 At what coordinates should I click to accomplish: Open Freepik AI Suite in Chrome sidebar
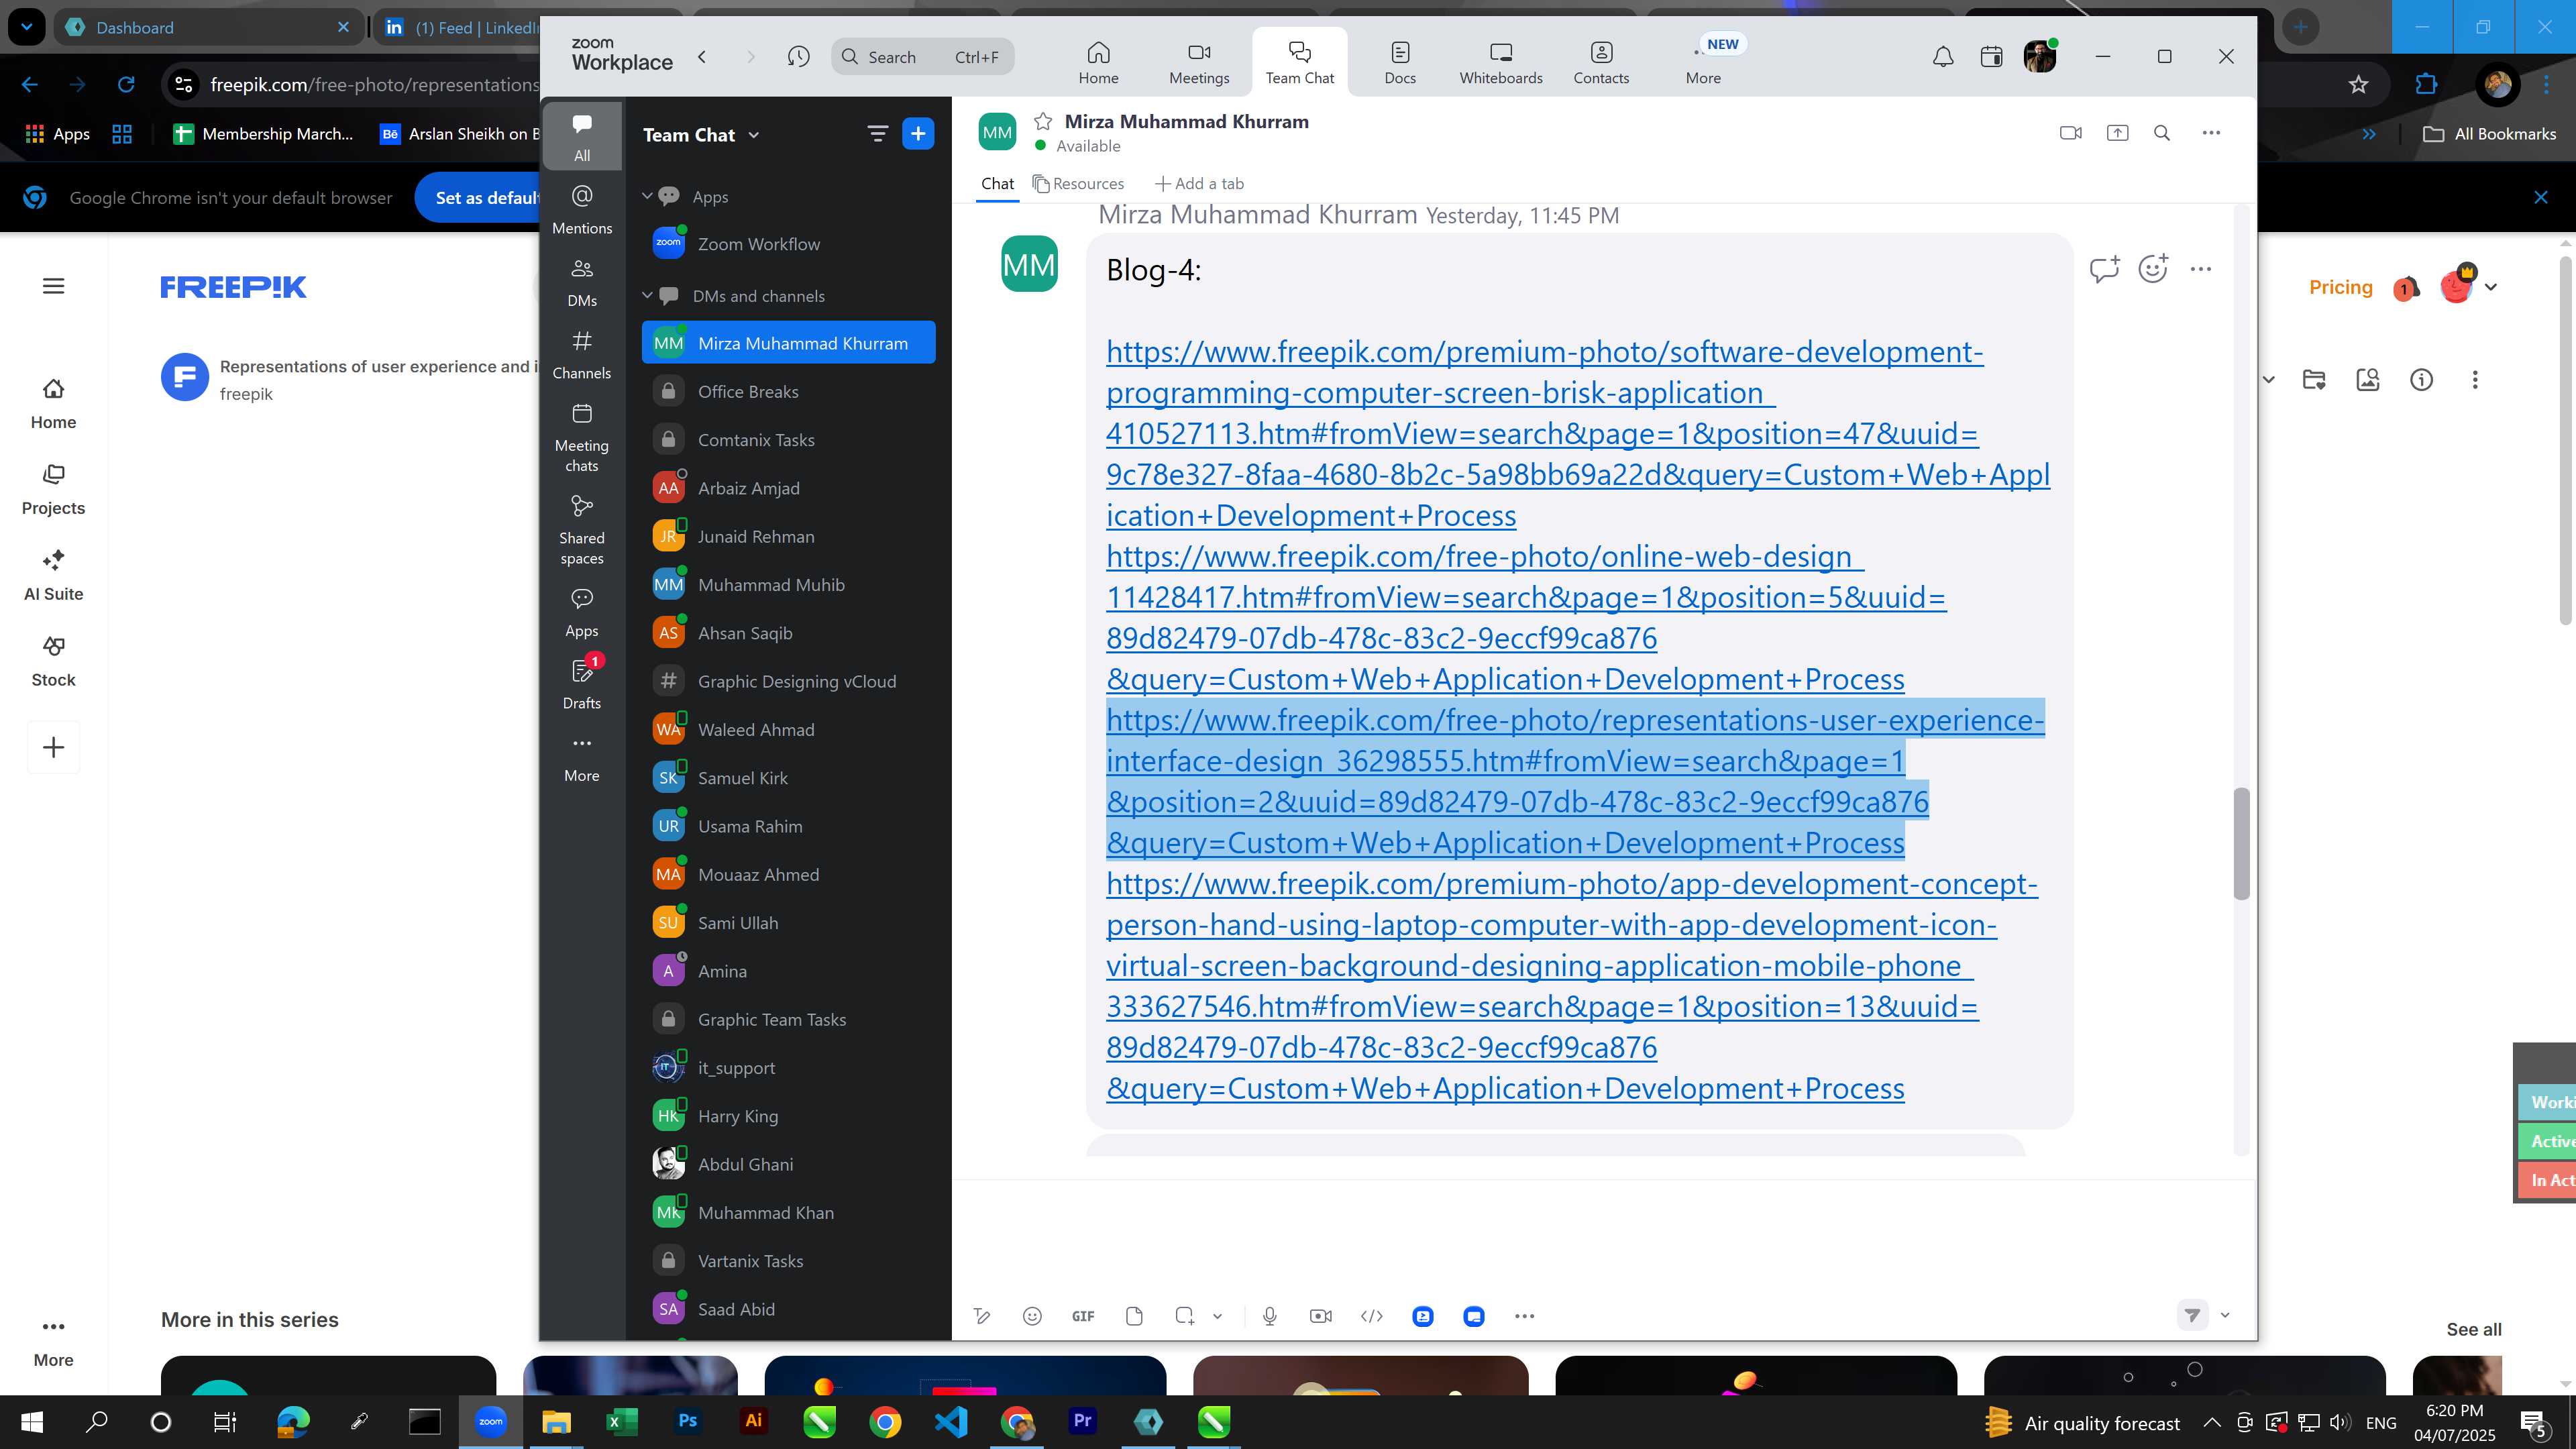(x=54, y=575)
